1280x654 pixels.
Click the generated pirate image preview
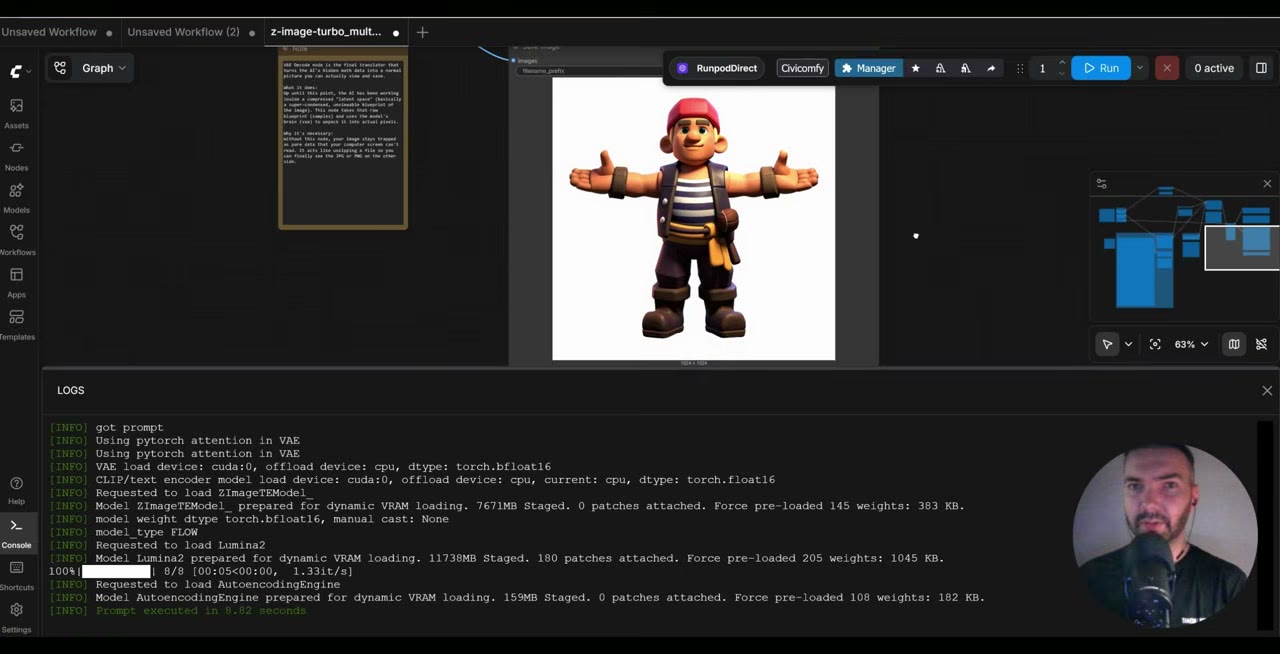point(694,219)
